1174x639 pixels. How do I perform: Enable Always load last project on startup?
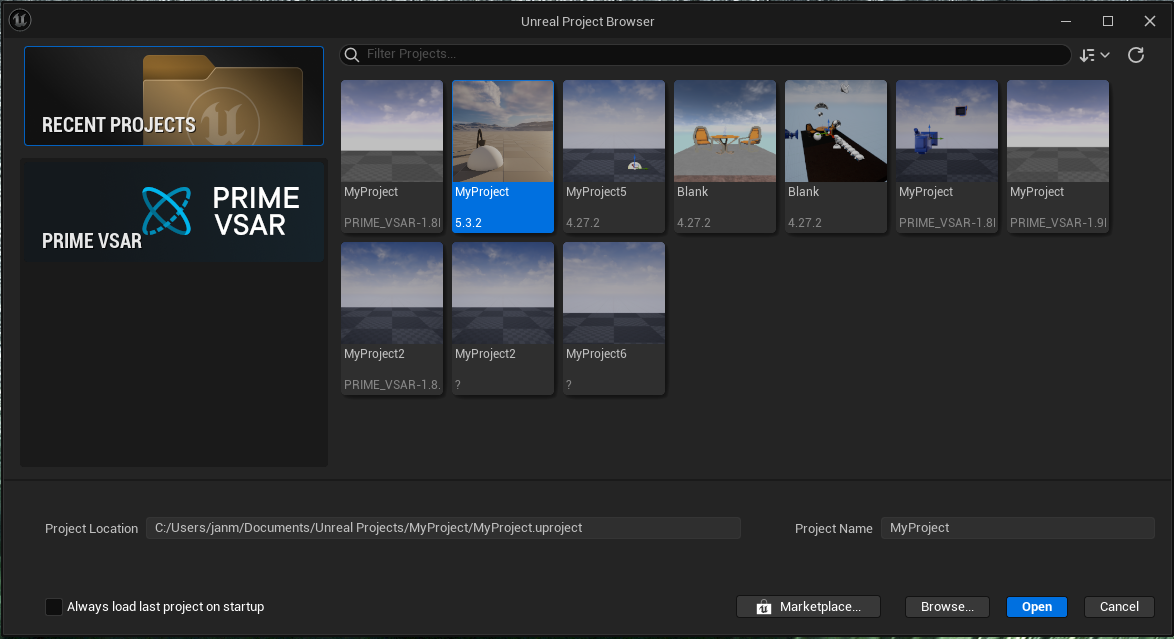pyautogui.click(x=54, y=607)
